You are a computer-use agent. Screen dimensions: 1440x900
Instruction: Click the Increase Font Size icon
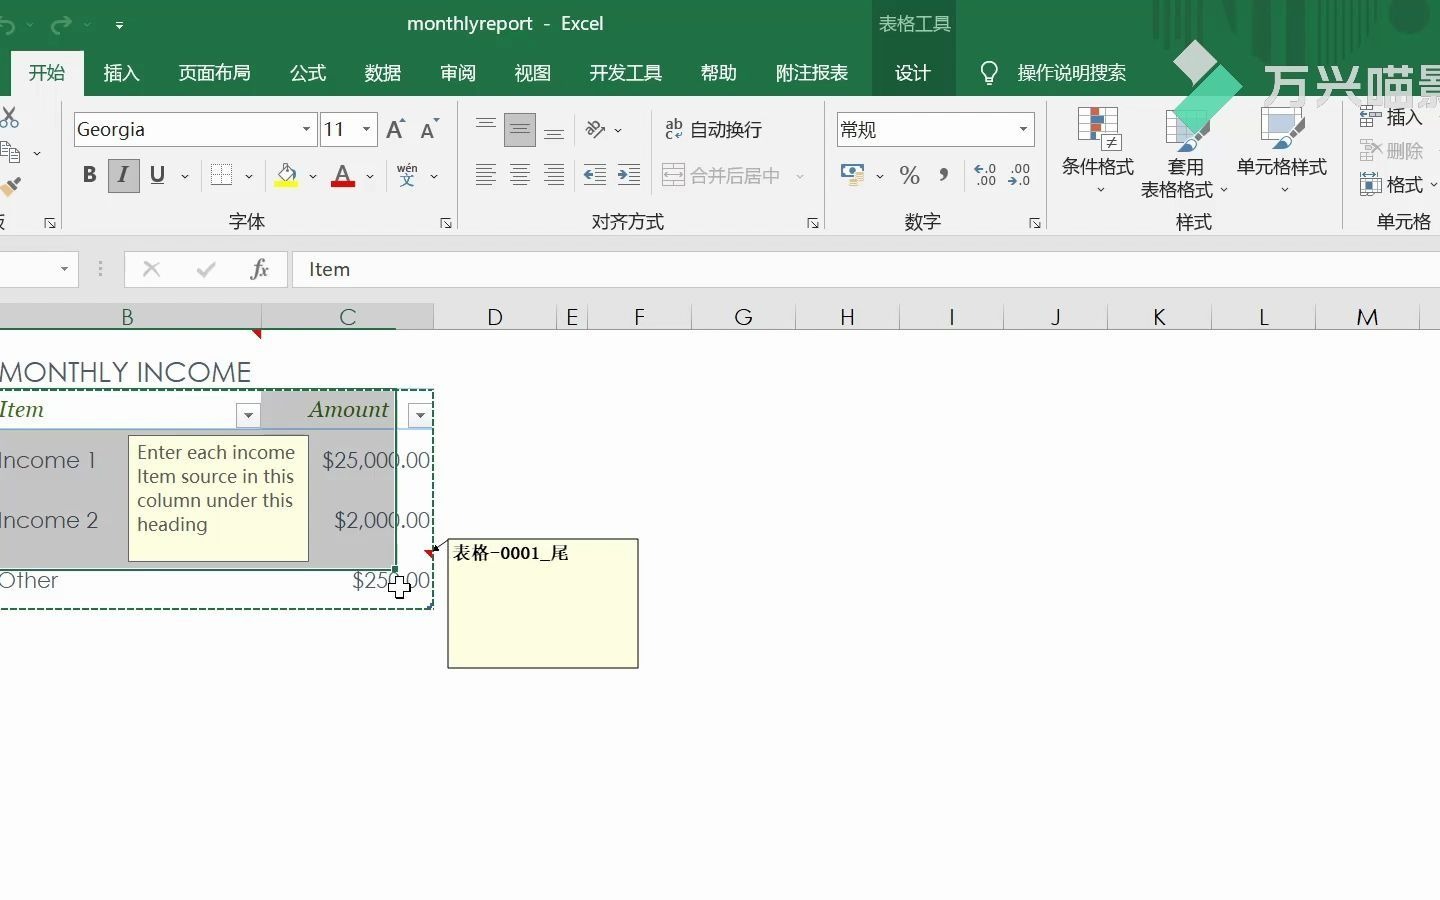click(395, 130)
